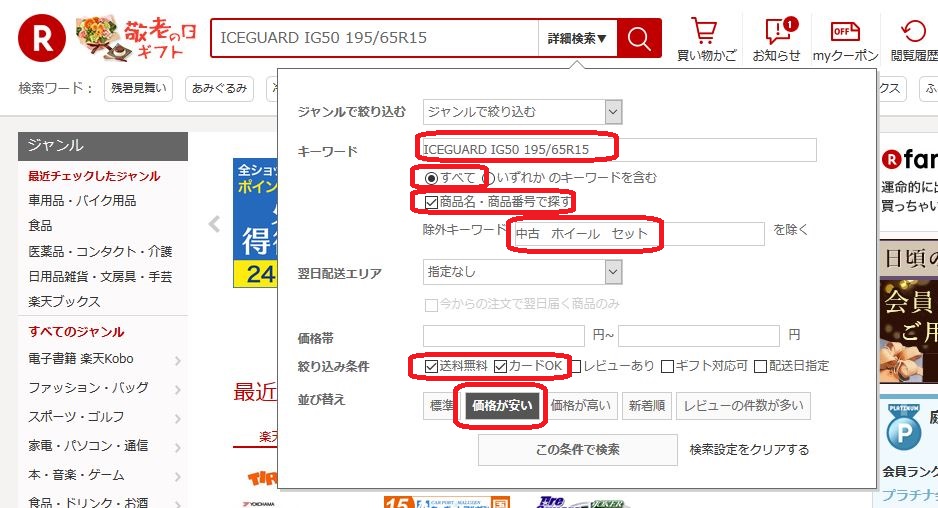
Task: Toggle the 詳細検索 dropdown
Action: coord(577,38)
